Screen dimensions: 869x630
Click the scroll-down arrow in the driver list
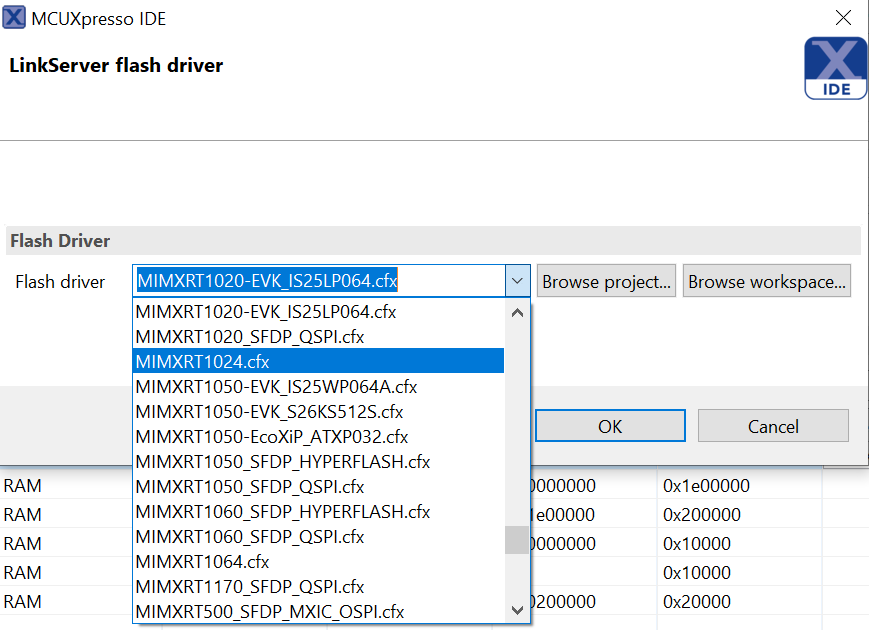pyautogui.click(x=517, y=609)
